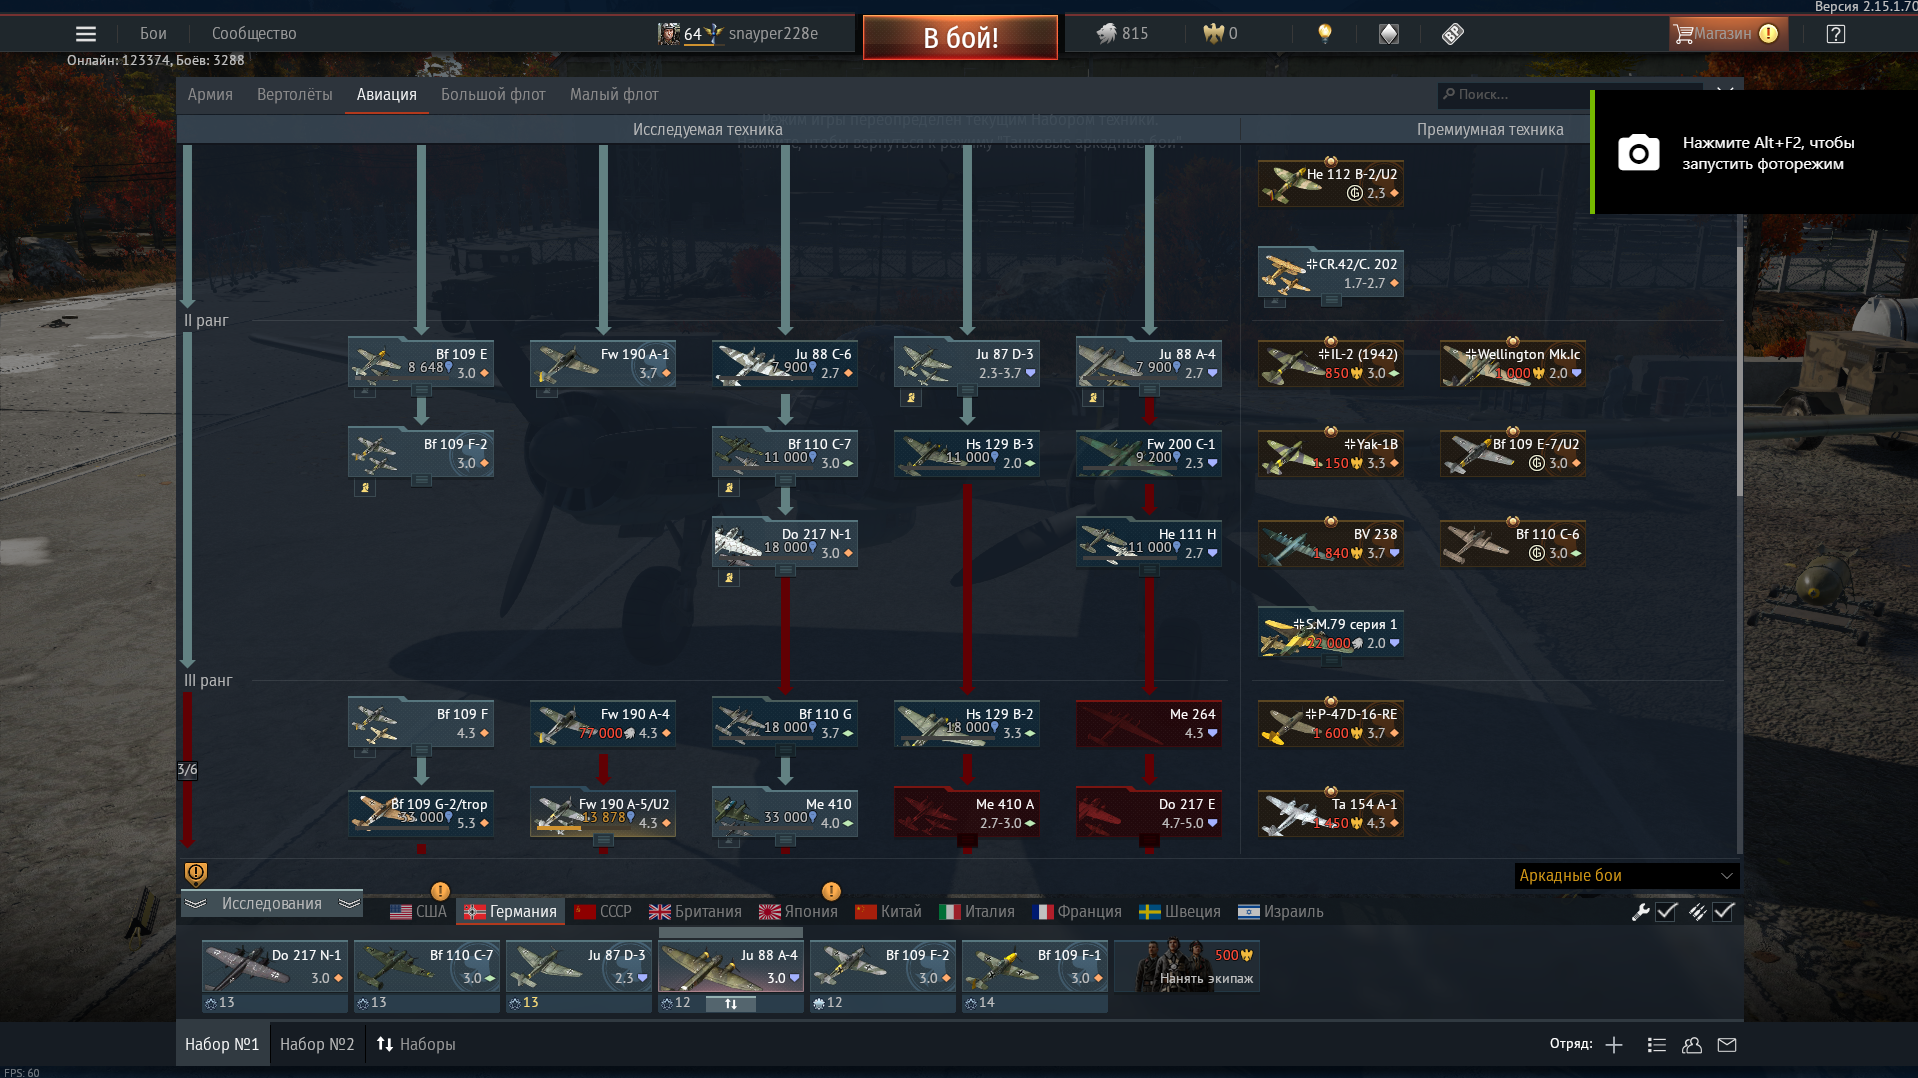
Task: Select the Ju 88 A-4 crew slot
Action: pyautogui.click(x=731, y=966)
